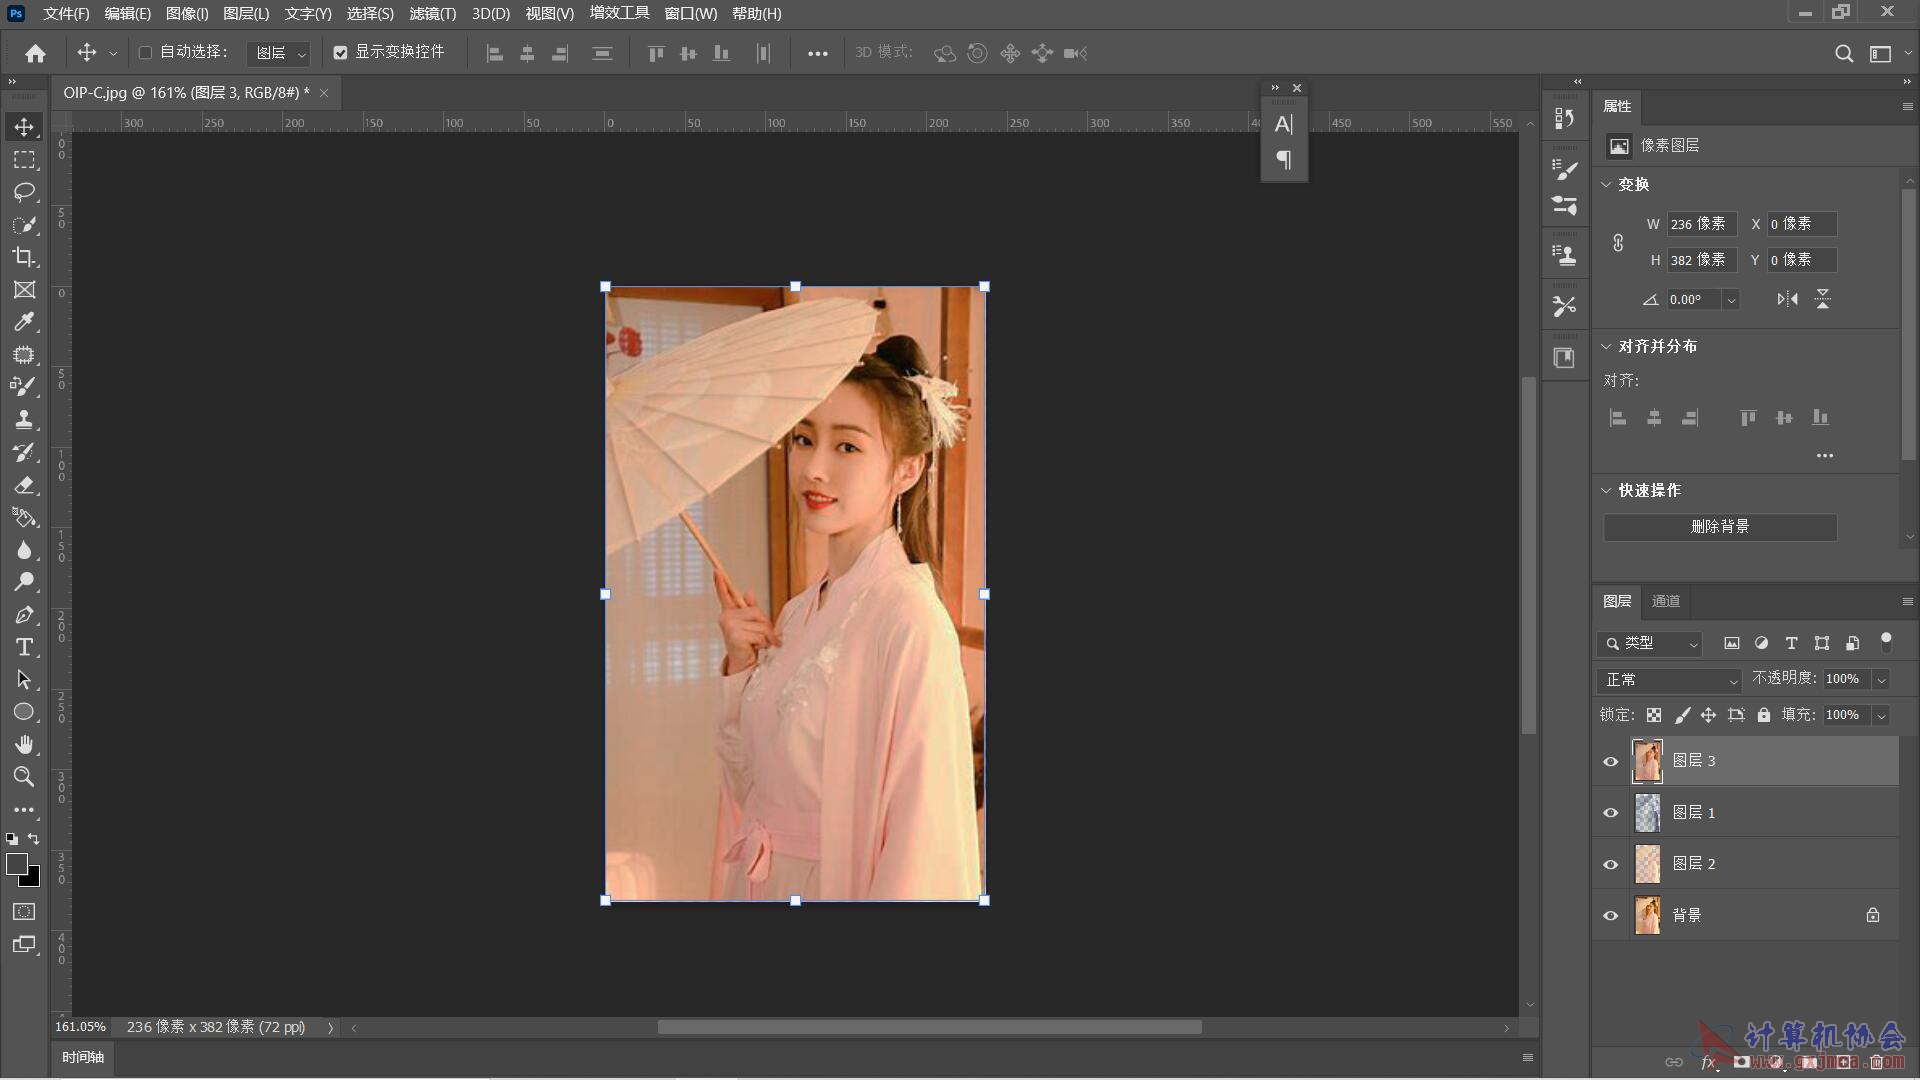1920x1080 pixels.
Task: Open the blend mode 正常 dropdown
Action: (x=1668, y=680)
